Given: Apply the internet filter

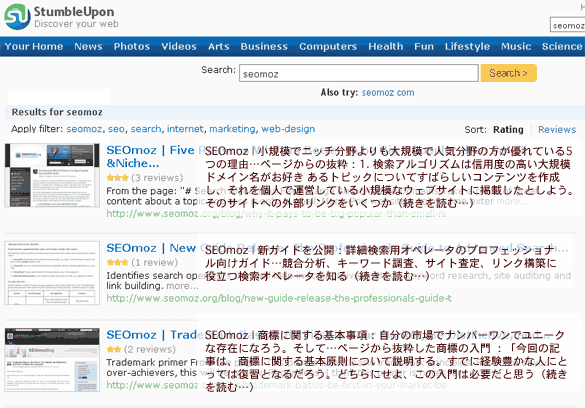Looking at the screenshot, I should pos(185,129).
